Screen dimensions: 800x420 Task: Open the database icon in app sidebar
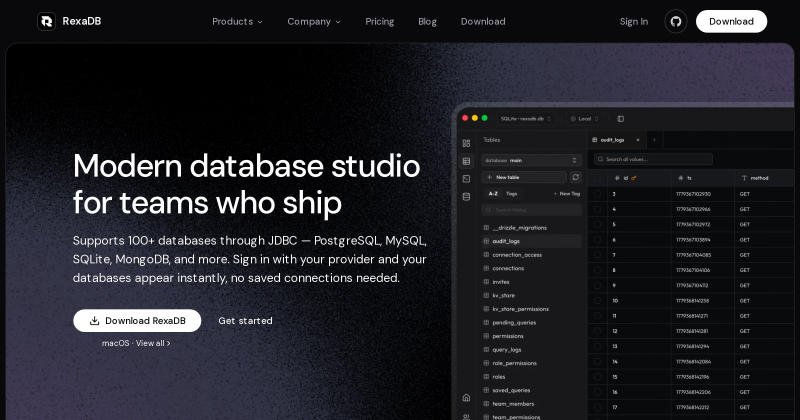tap(466, 196)
